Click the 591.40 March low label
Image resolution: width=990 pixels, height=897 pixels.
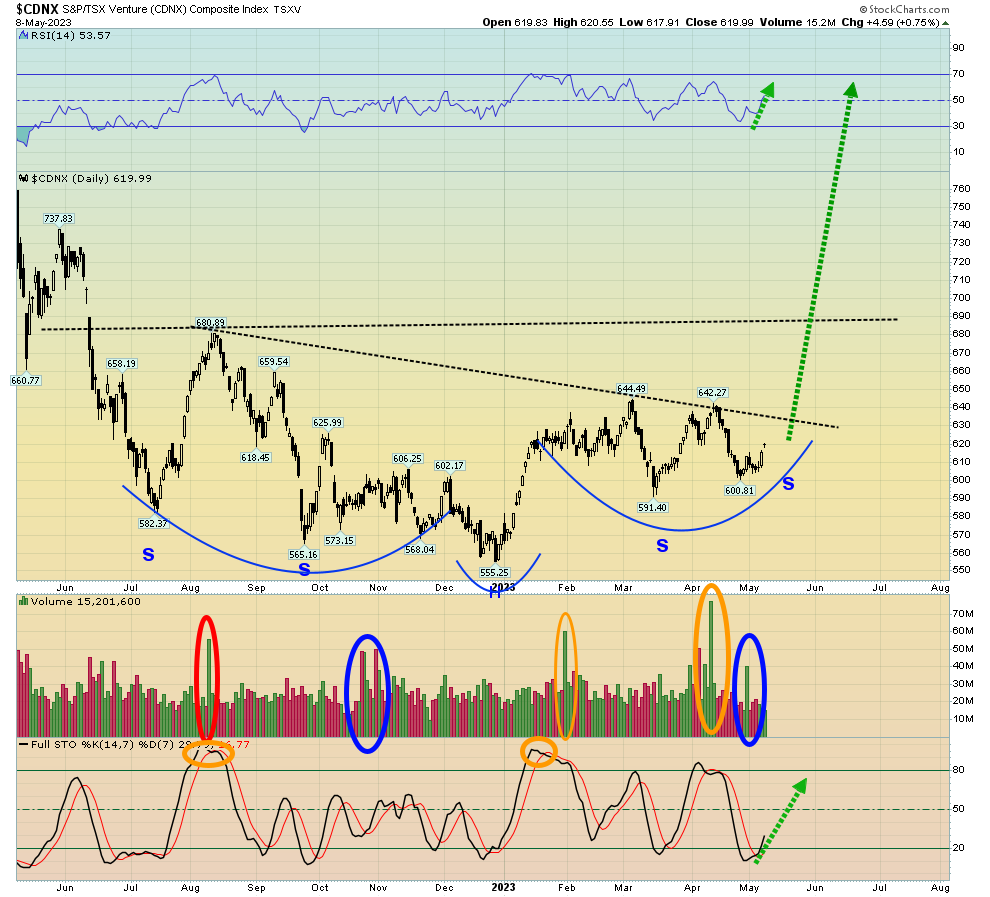[653, 508]
